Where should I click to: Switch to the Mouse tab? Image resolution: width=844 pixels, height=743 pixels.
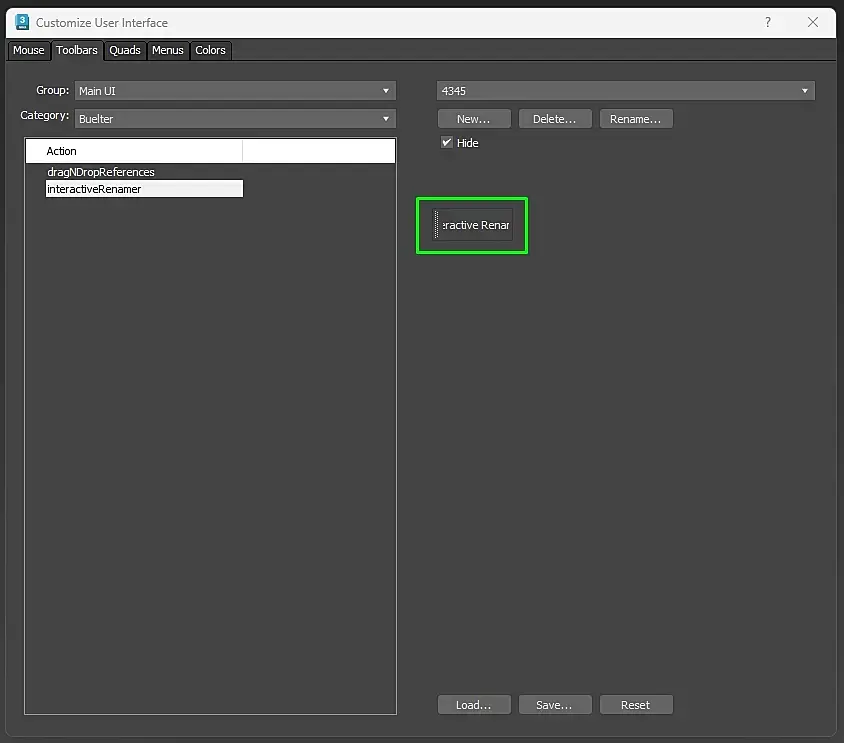(29, 50)
